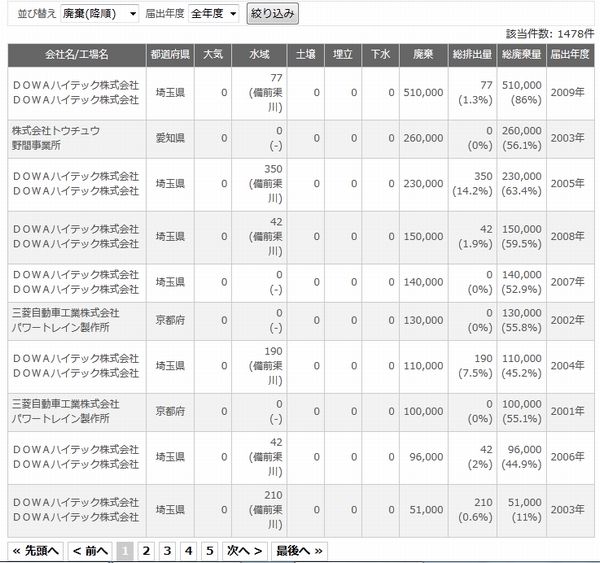600x563 pixels.
Task: Click the 96,000 廃棄 value cell
Action: [423, 457]
